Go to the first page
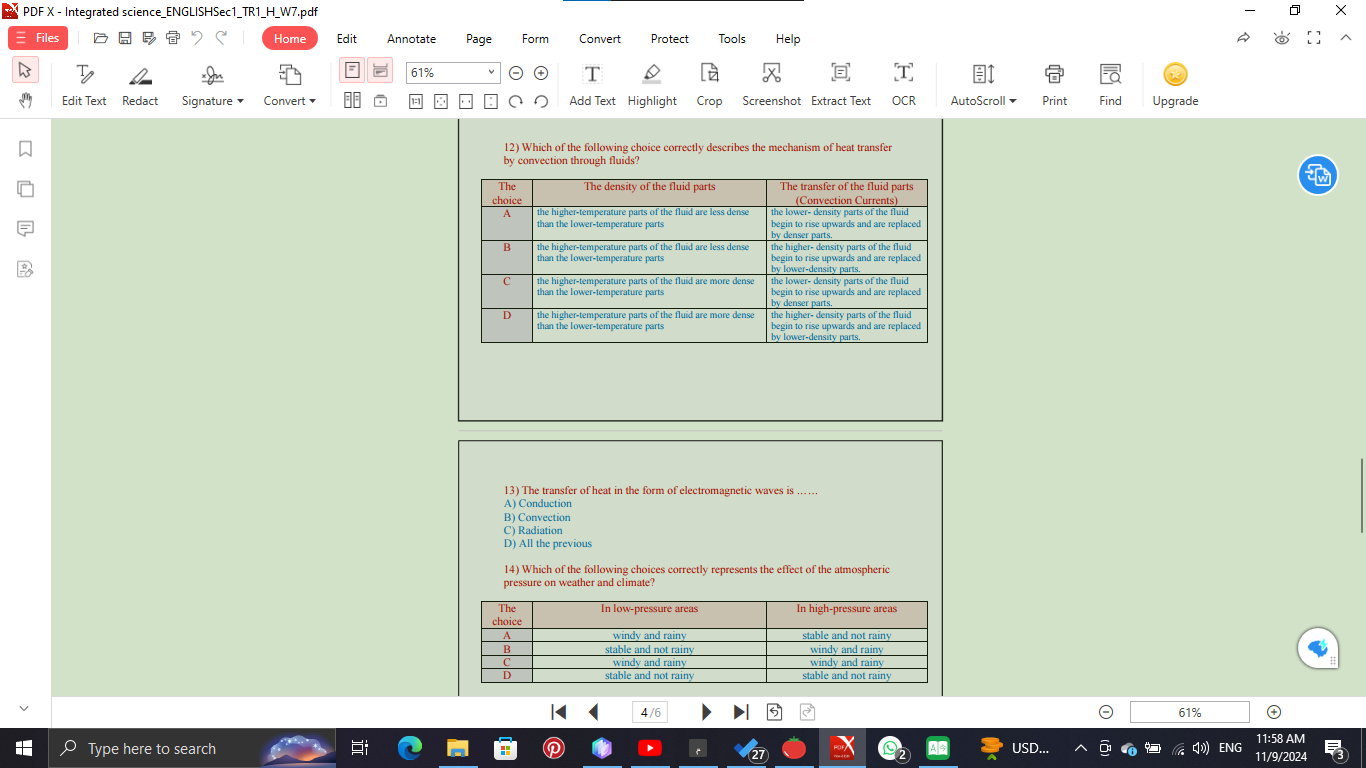1366x768 pixels. click(559, 712)
